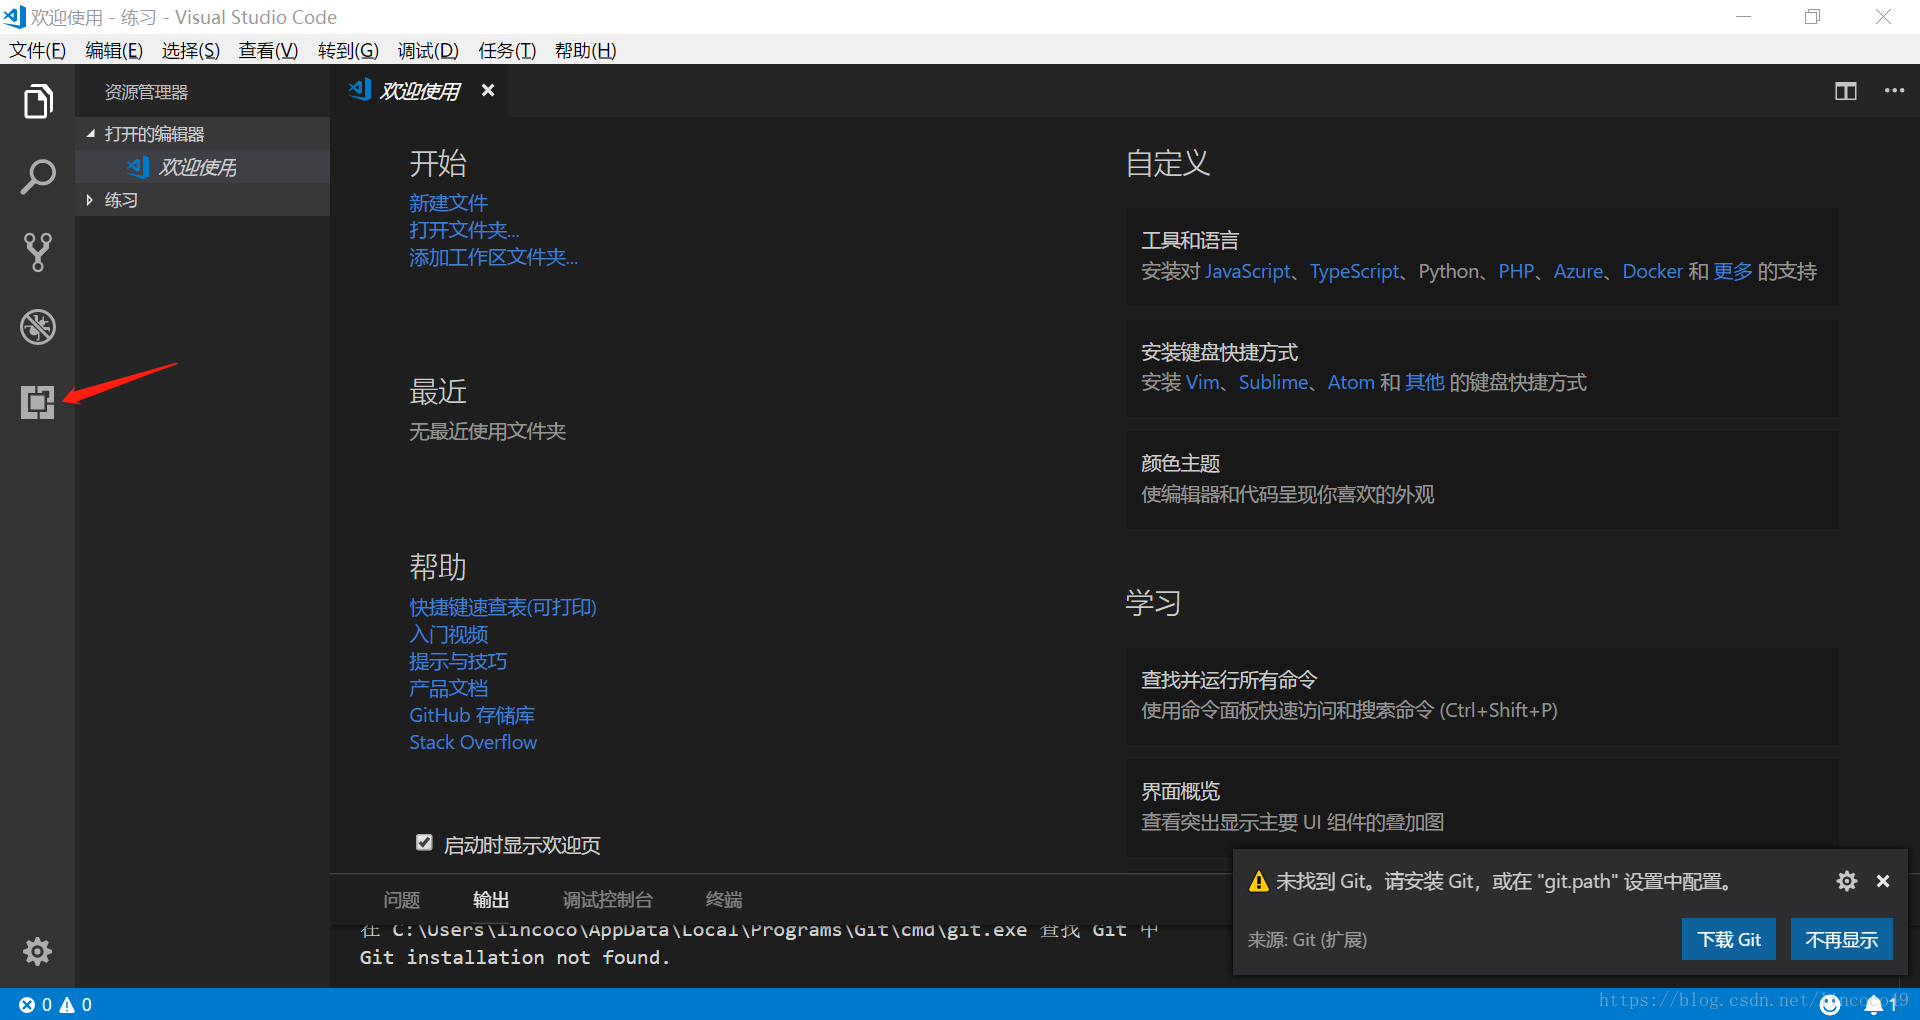Toggle 启动时显示欢迎页 checkbox

click(x=424, y=843)
